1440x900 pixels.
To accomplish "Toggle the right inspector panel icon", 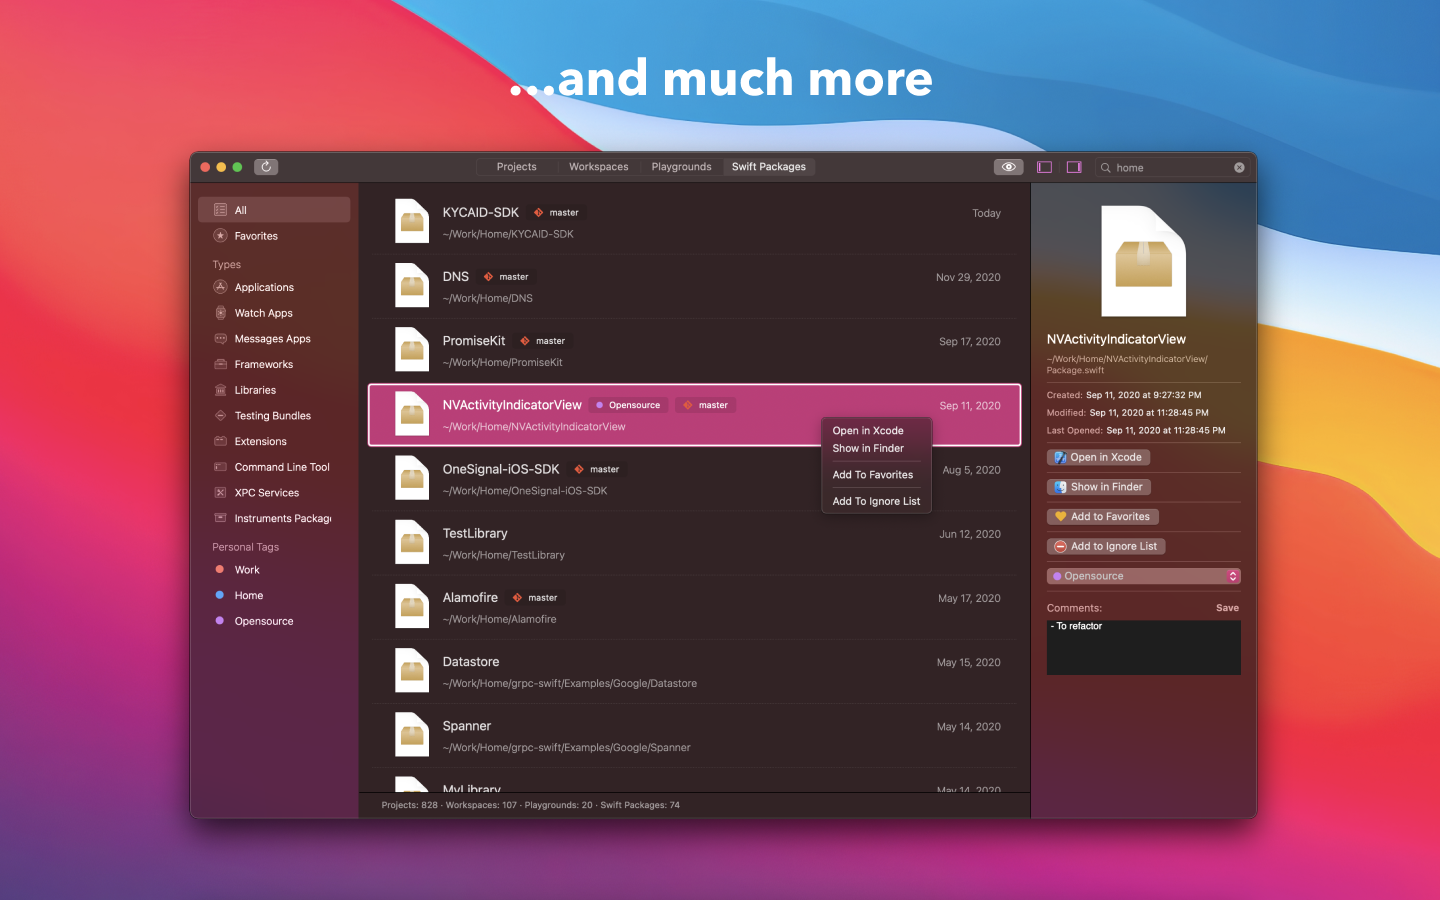I will (x=1074, y=167).
